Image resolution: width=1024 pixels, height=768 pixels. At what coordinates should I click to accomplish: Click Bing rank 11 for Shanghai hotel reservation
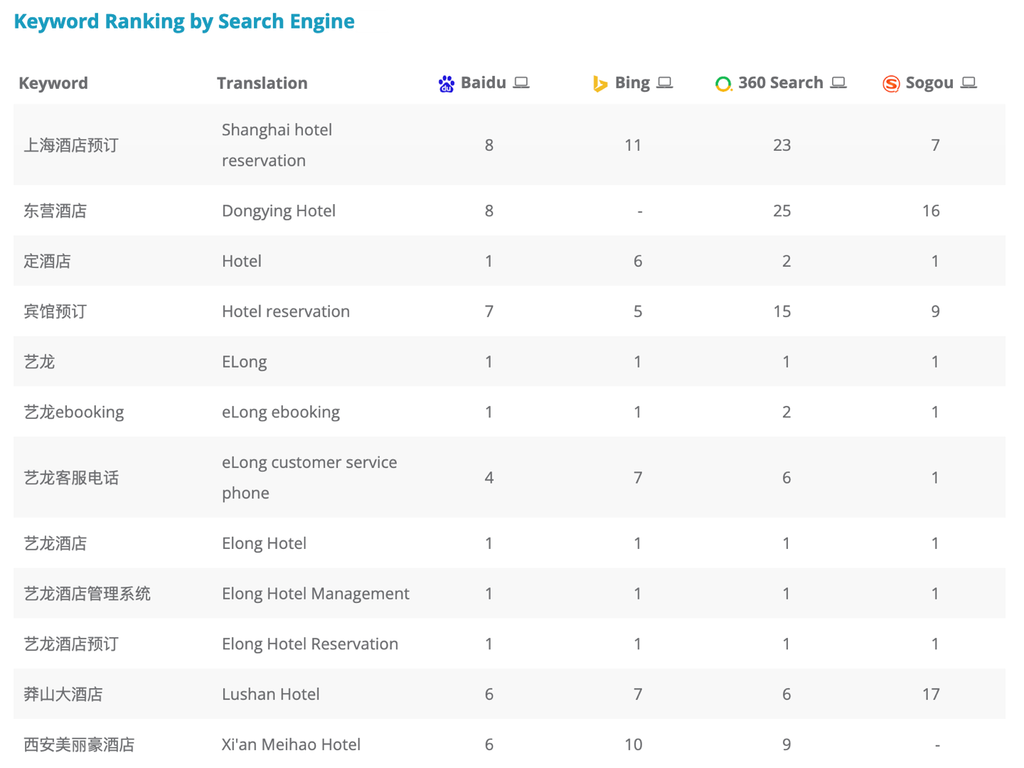click(x=633, y=145)
